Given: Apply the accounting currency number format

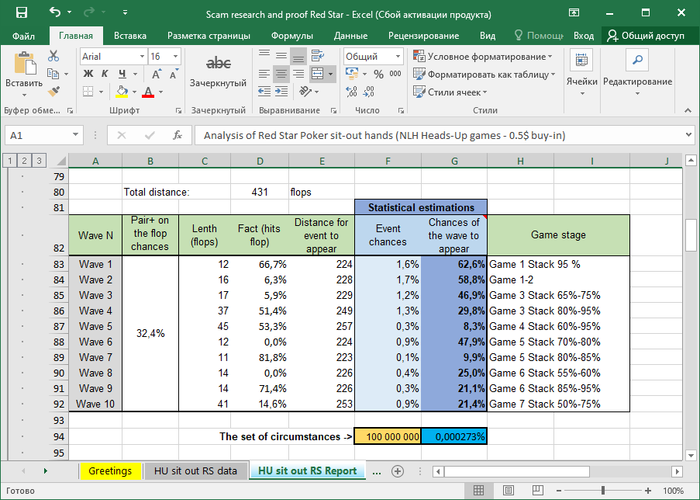Looking at the screenshot, I should 352,74.
